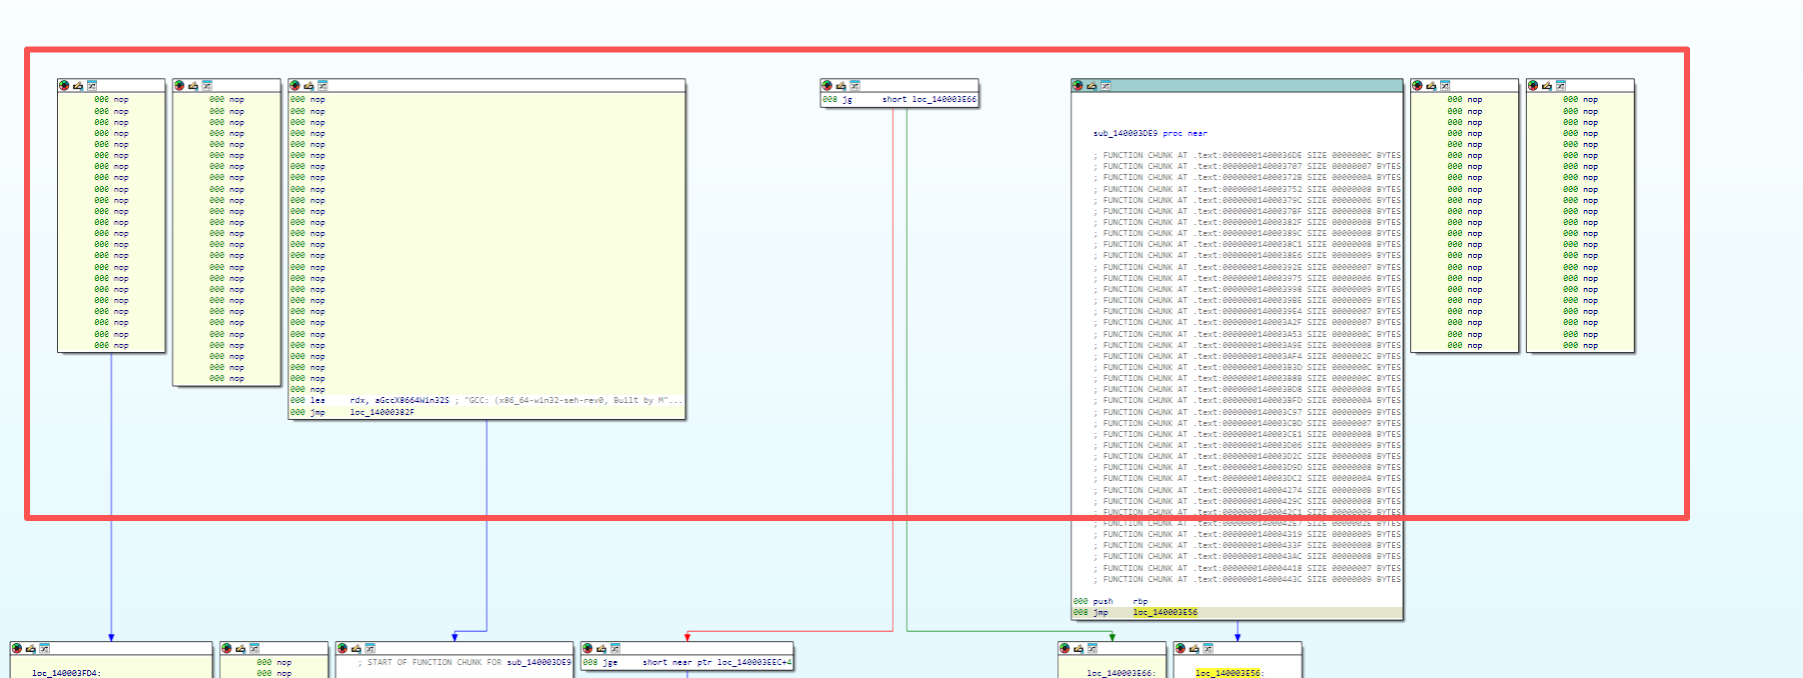1803x678 pixels.
Task: Set color of START OF FUNCTION CHUNK node
Action: coord(343,649)
